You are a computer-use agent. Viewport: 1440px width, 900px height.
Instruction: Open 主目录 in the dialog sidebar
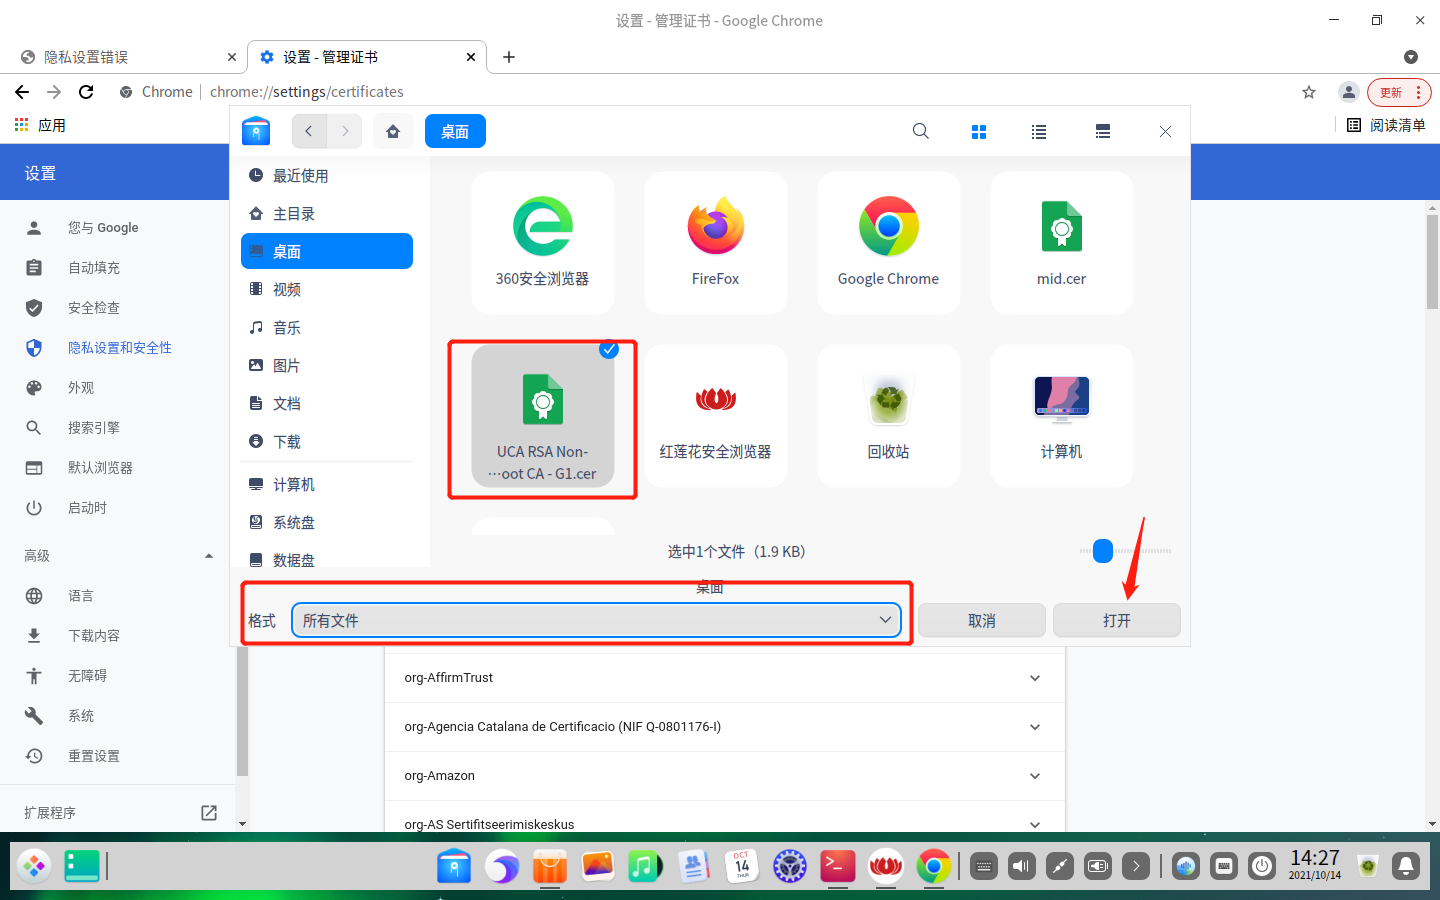coord(327,213)
